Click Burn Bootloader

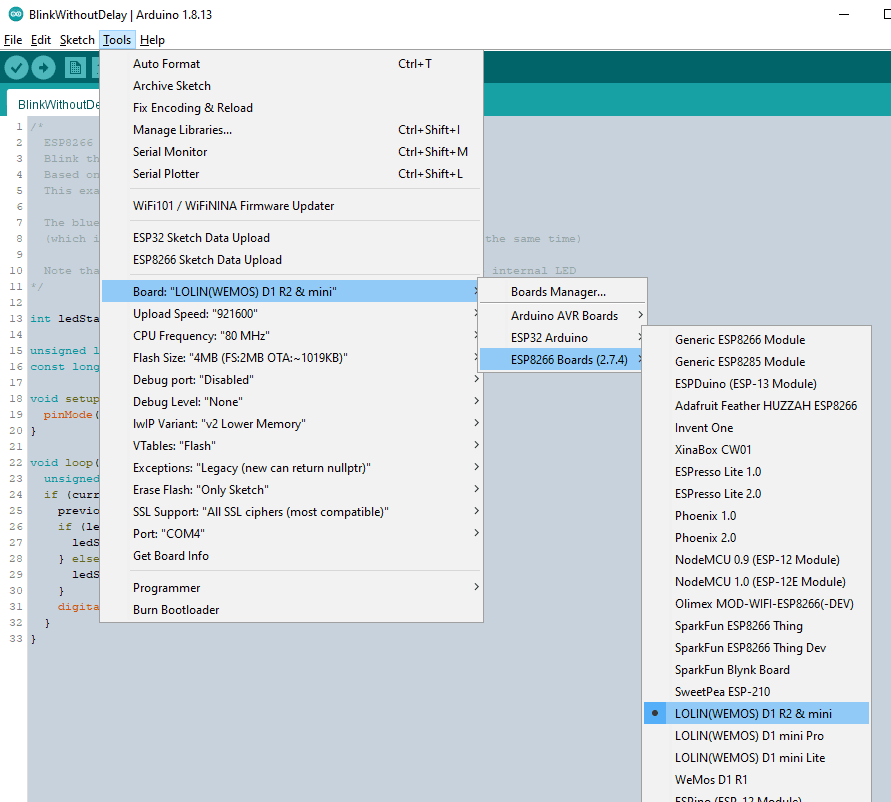coord(176,609)
